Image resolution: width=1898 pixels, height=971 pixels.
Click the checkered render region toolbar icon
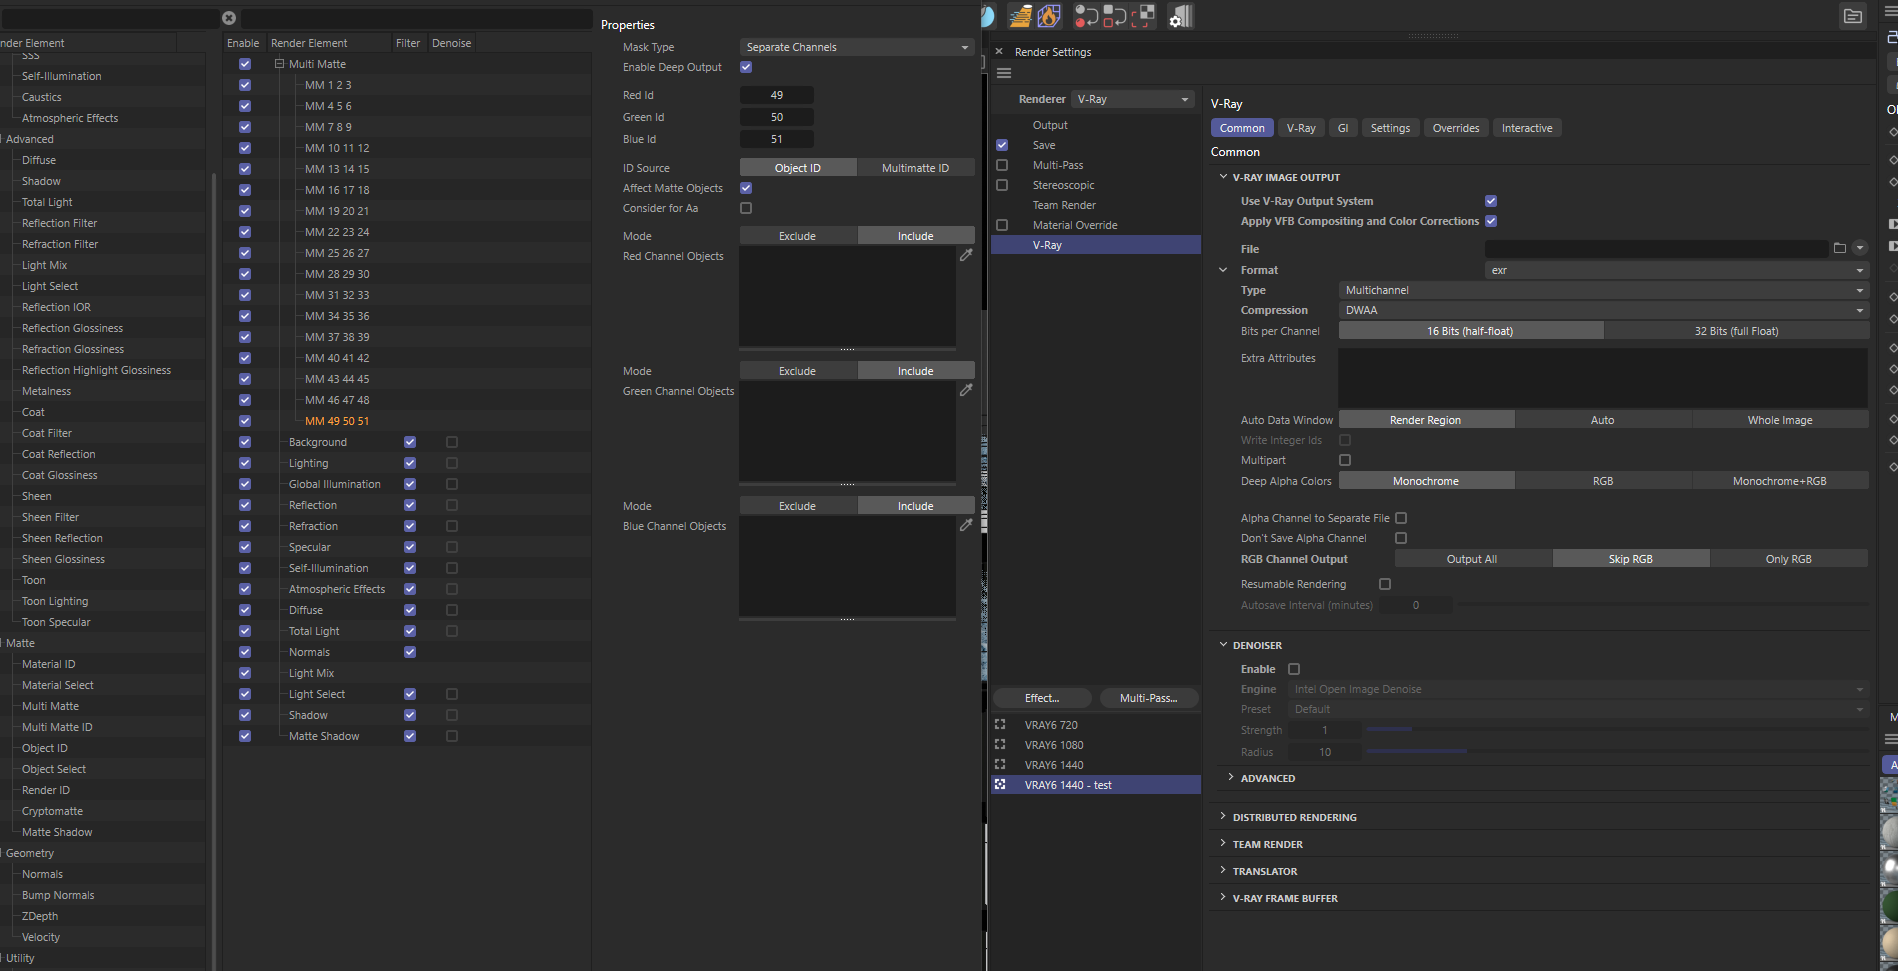[x=1143, y=16]
